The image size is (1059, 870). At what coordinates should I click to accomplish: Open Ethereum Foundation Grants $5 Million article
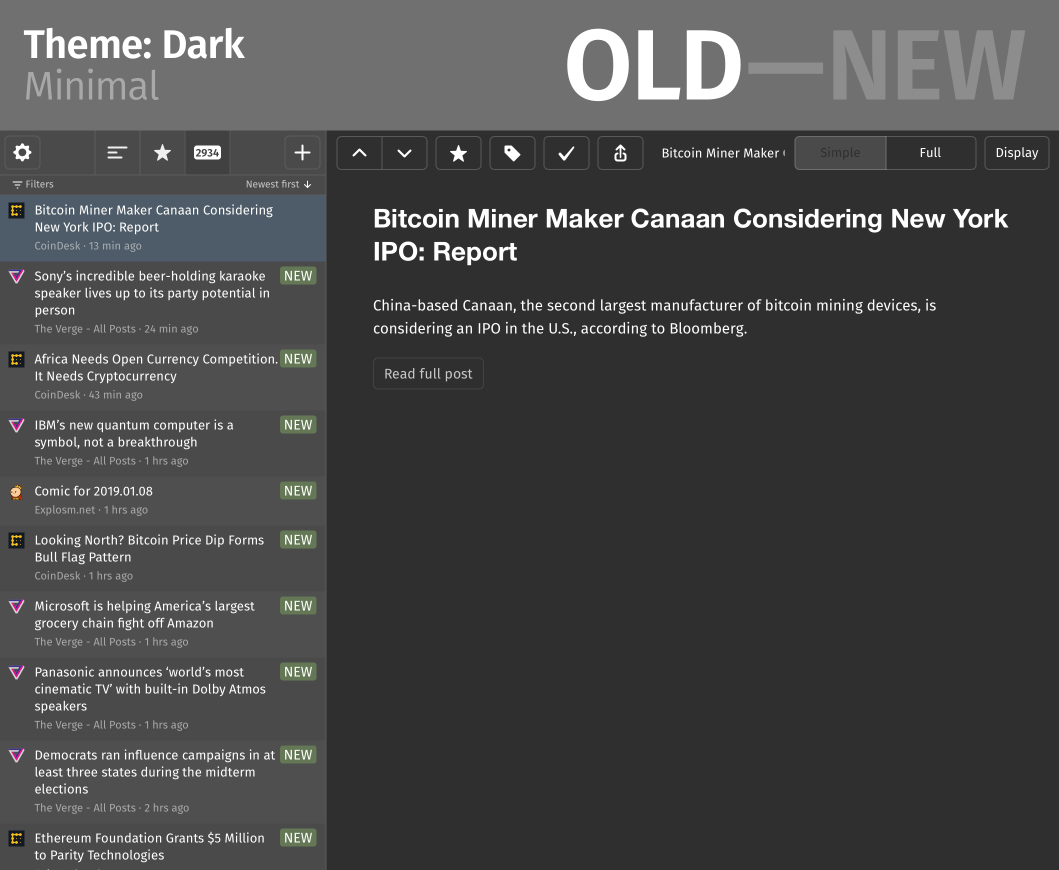pos(163,847)
